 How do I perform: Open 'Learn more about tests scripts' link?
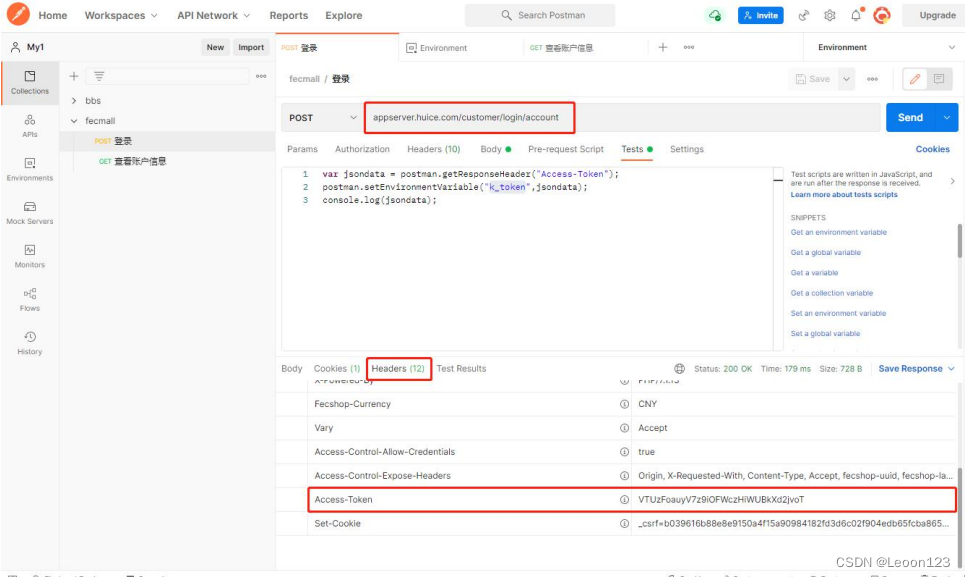[x=844, y=194]
